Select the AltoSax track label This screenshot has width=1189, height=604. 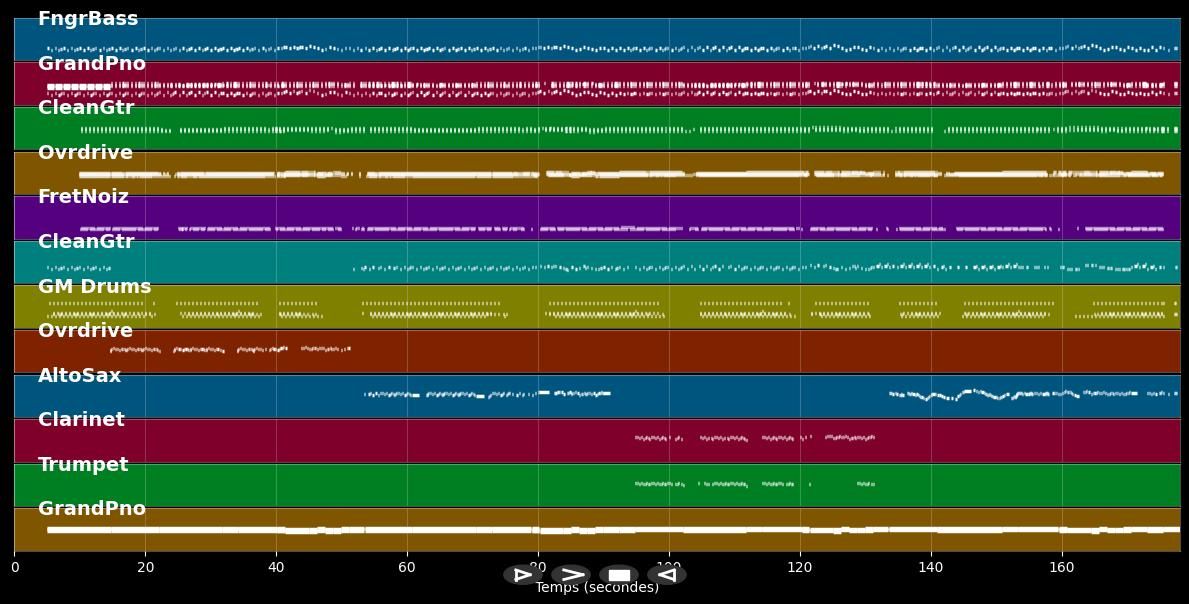(79, 376)
